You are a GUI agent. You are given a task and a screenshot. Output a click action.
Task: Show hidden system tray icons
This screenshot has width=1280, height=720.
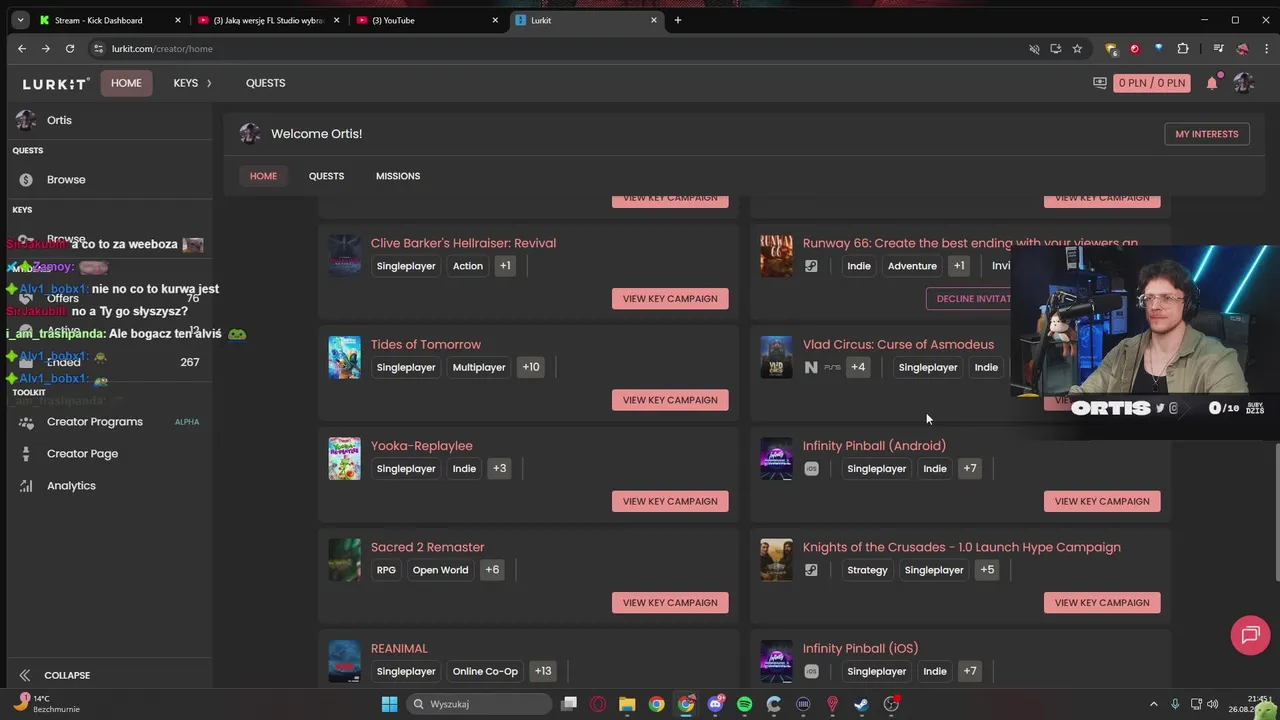click(x=1153, y=704)
